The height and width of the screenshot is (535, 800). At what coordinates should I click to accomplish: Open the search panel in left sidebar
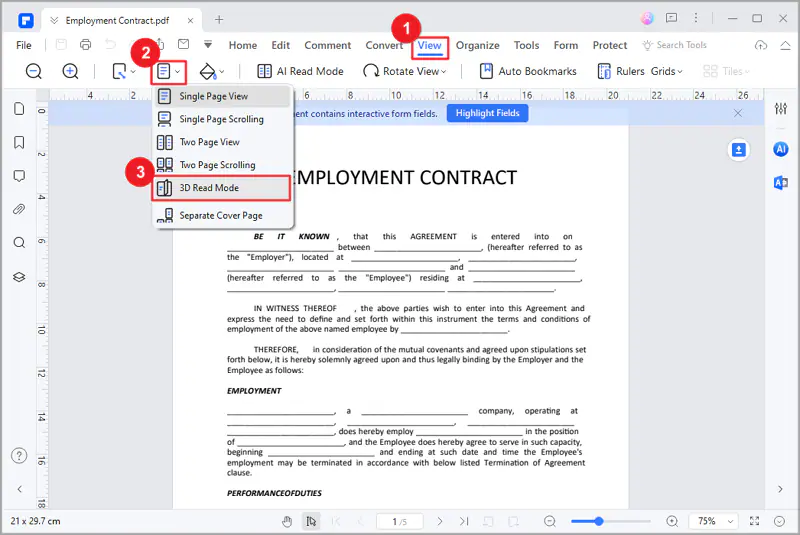[x=19, y=243]
